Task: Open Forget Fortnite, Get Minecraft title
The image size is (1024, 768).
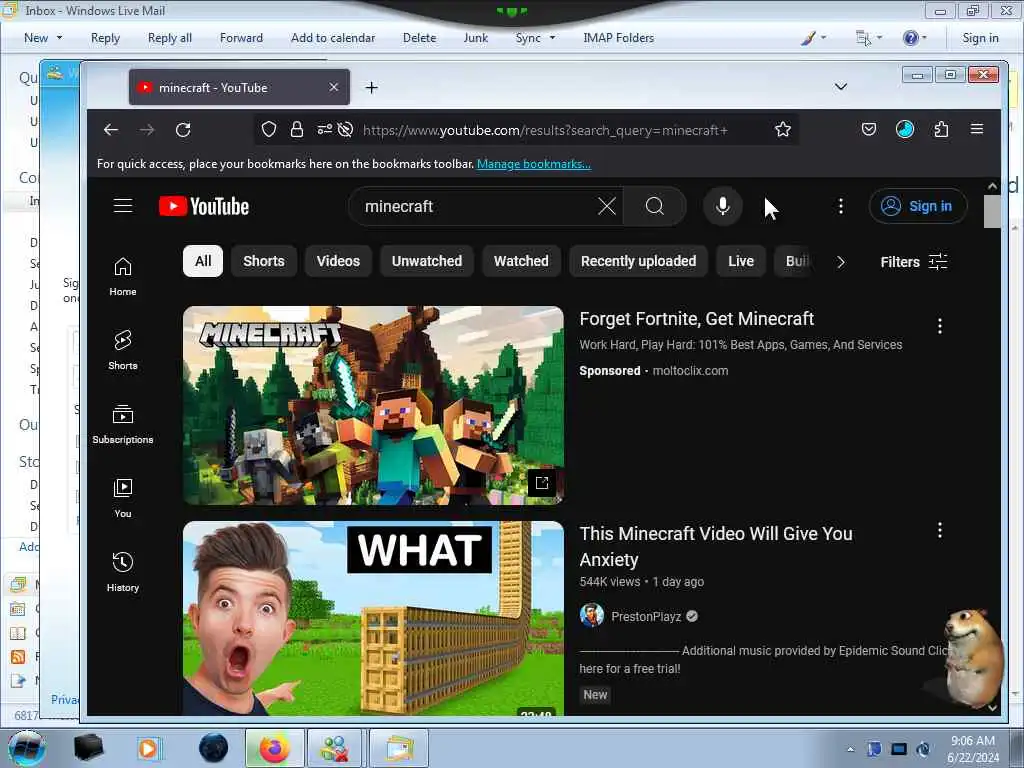Action: click(x=697, y=319)
